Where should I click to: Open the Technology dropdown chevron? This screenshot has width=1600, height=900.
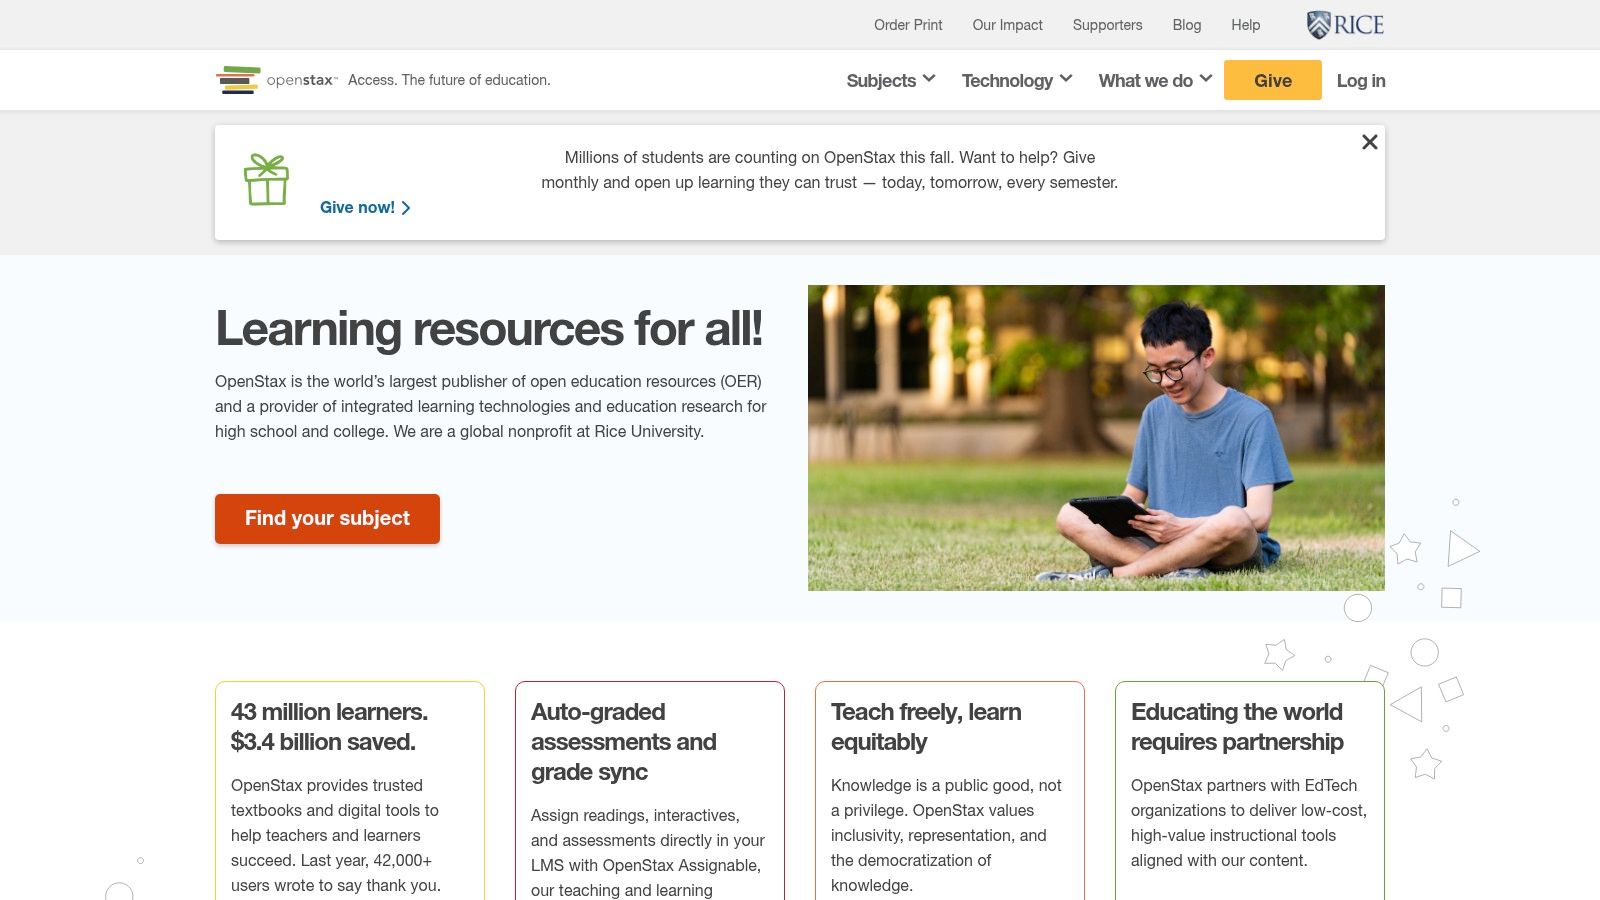click(x=1066, y=79)
